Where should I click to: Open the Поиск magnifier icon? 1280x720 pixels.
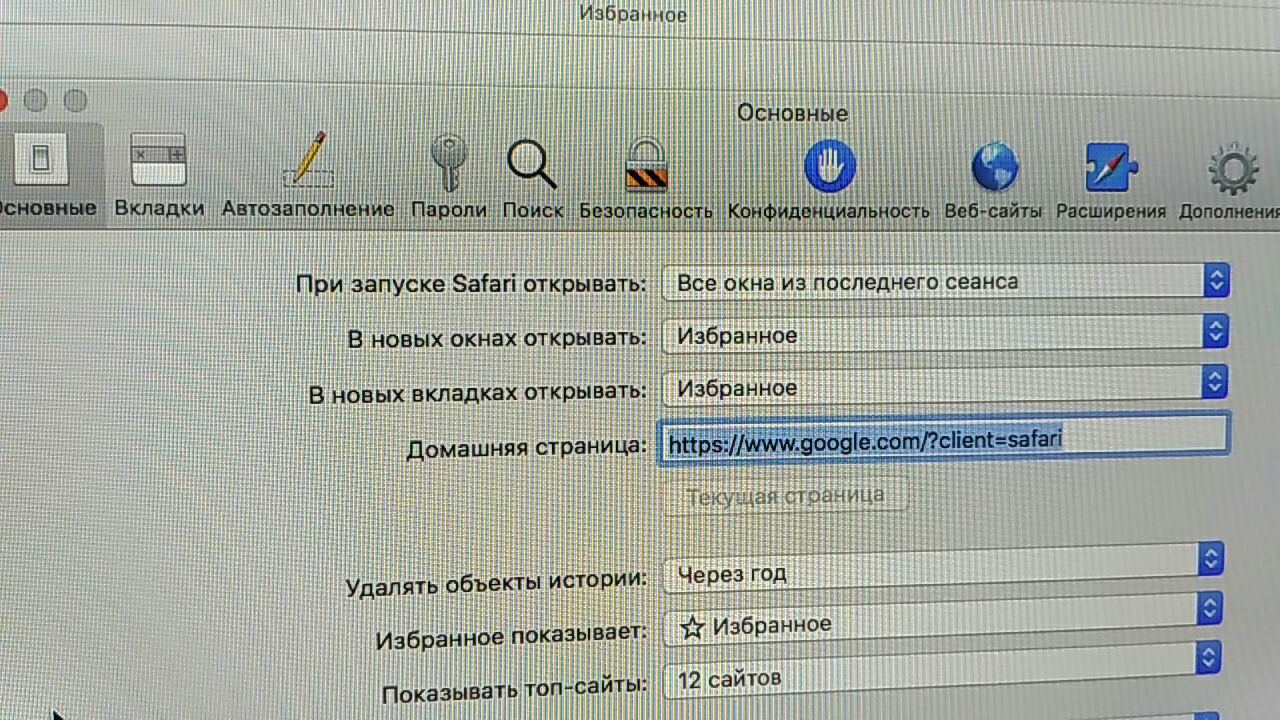pos(531,164)
